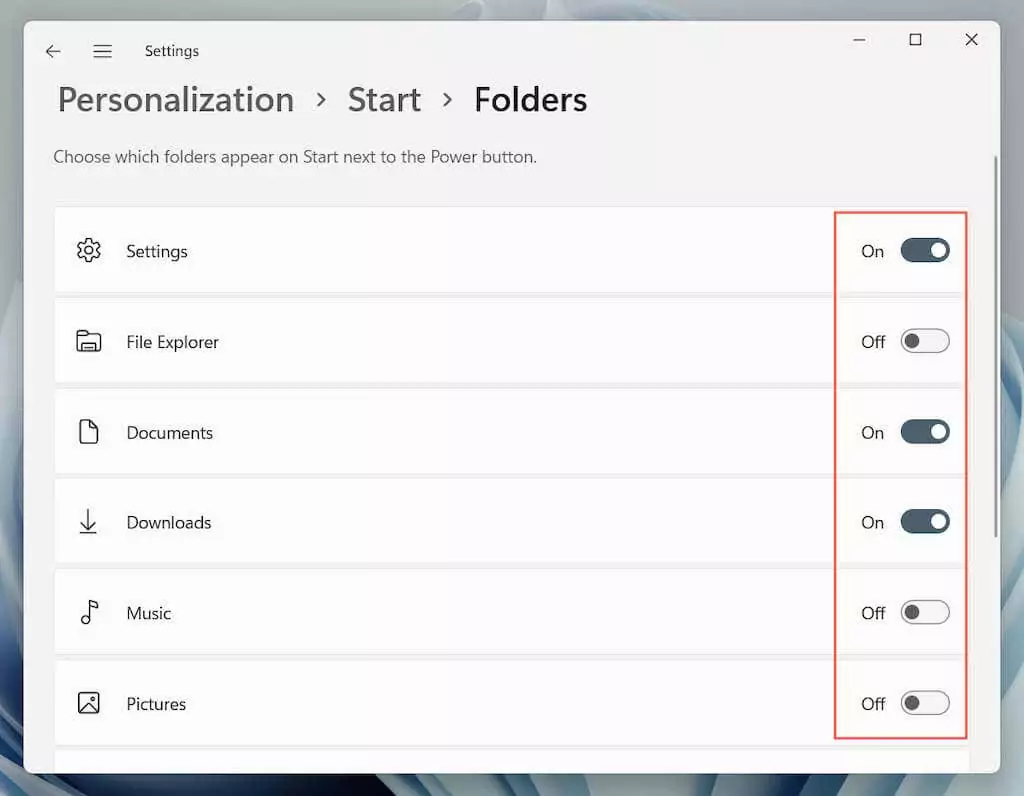The image size is (1024, 796).
Task: Click the File Explorer folder icon
Action: click(89, 342)
